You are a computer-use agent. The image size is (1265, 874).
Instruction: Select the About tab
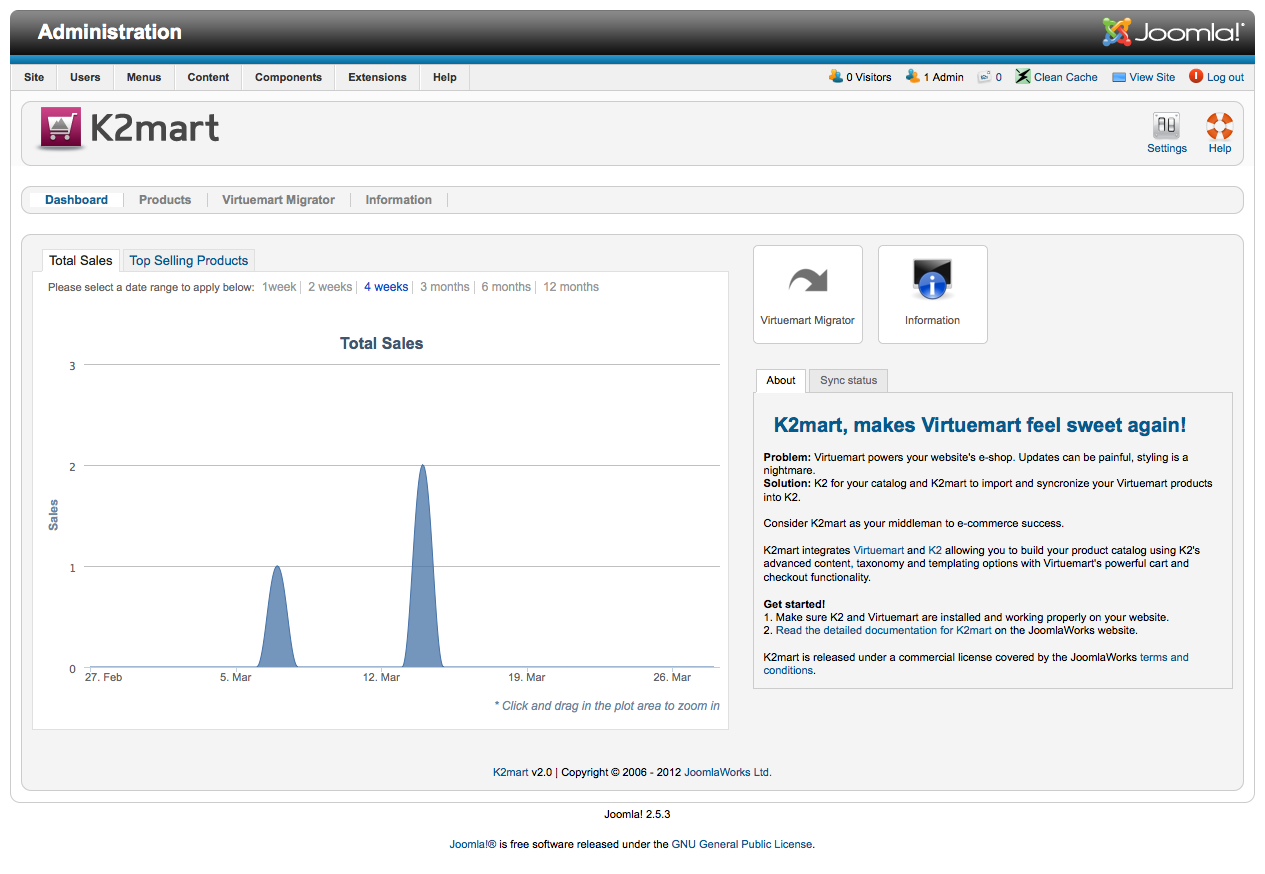[x=781, y=380]
